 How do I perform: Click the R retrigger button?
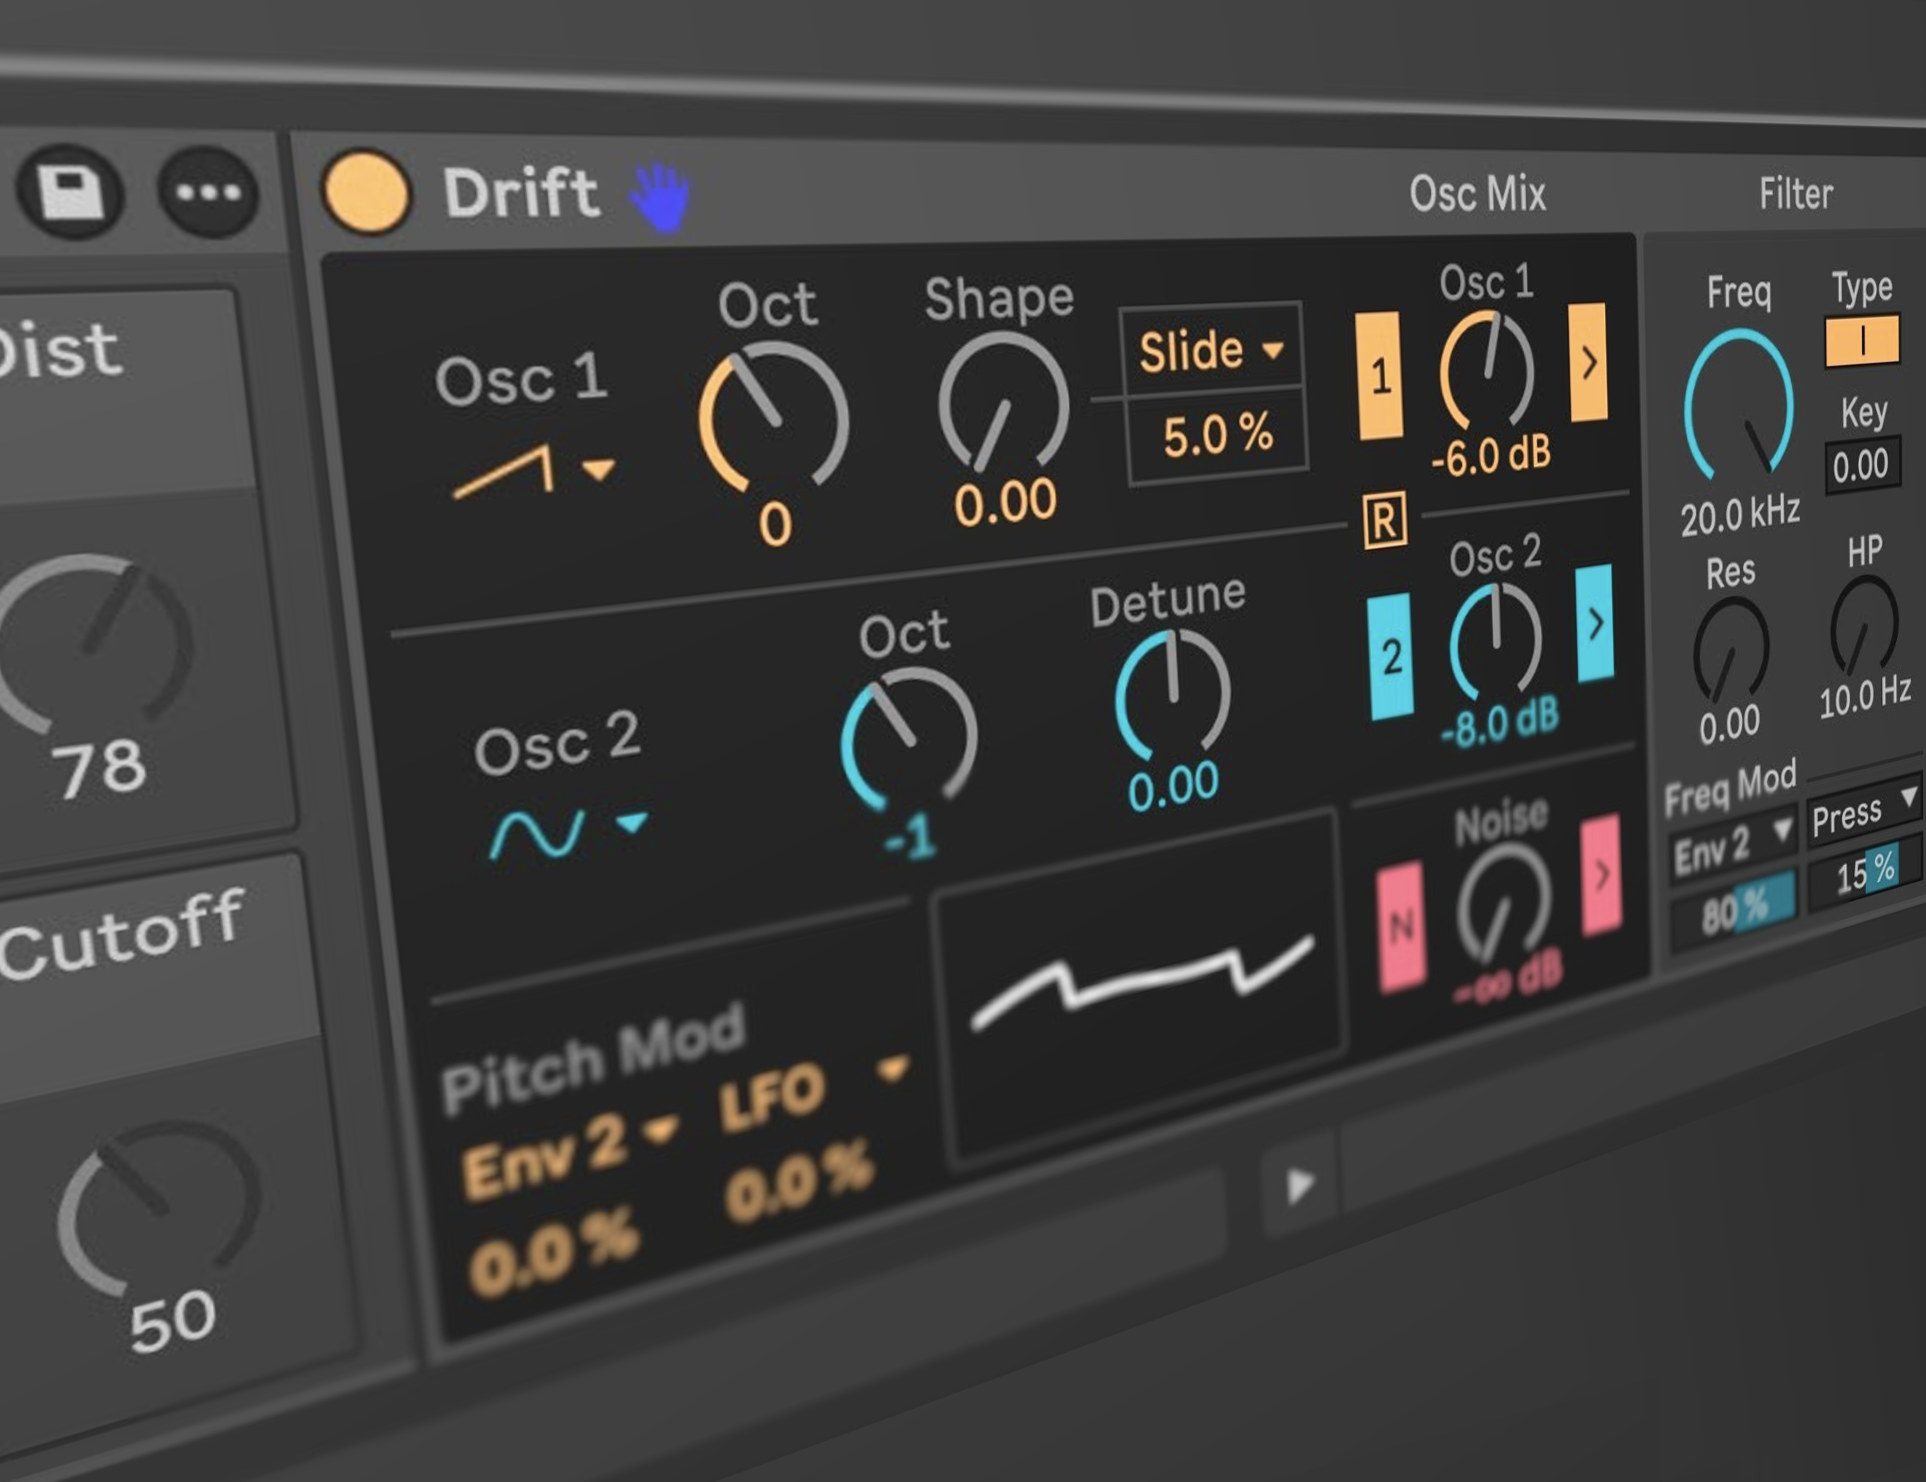tap(1385, 520)
